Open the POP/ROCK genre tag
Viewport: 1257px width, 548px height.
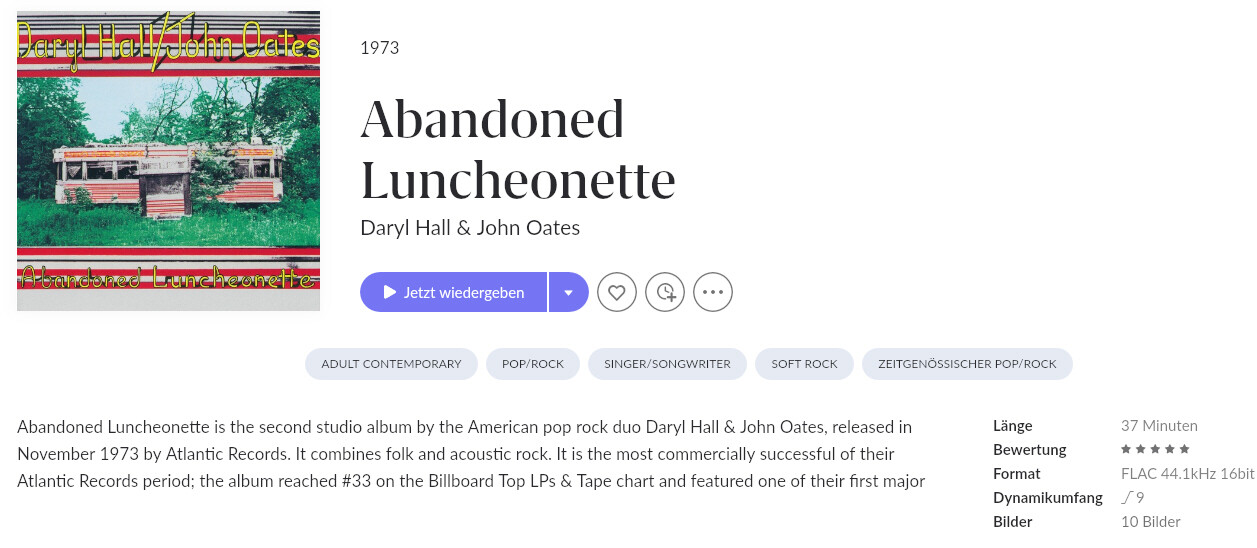(533, 364)
